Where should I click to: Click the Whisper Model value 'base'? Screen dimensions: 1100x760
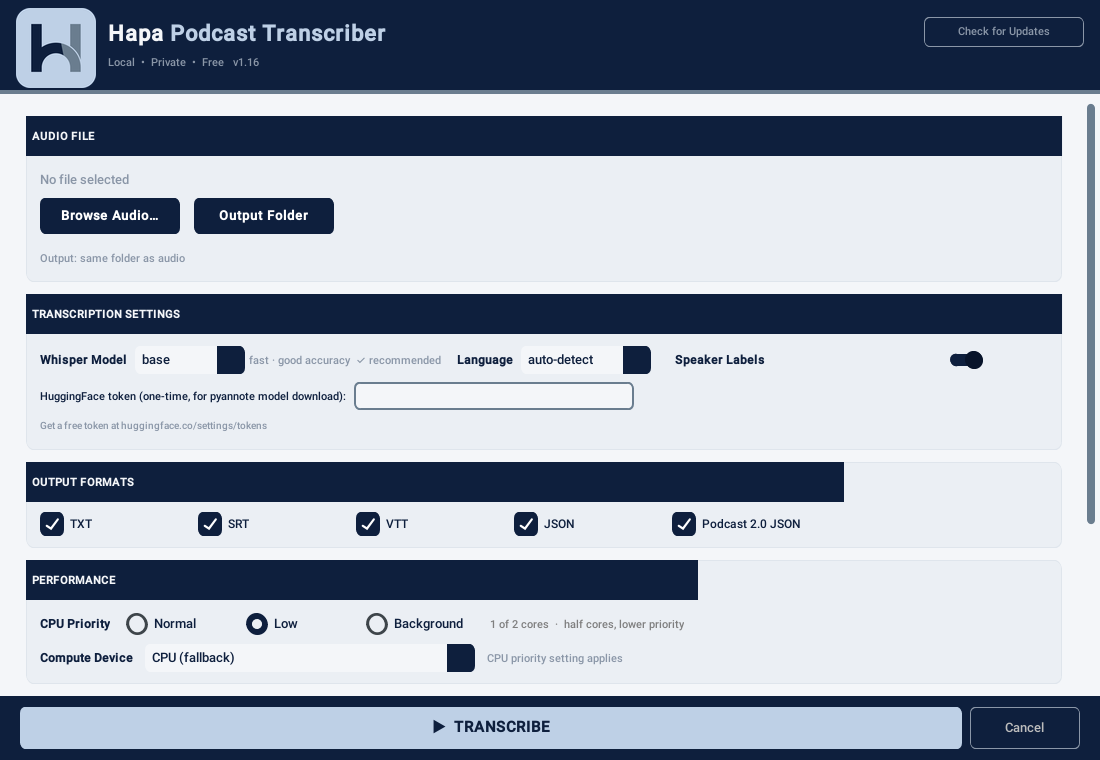175,360
